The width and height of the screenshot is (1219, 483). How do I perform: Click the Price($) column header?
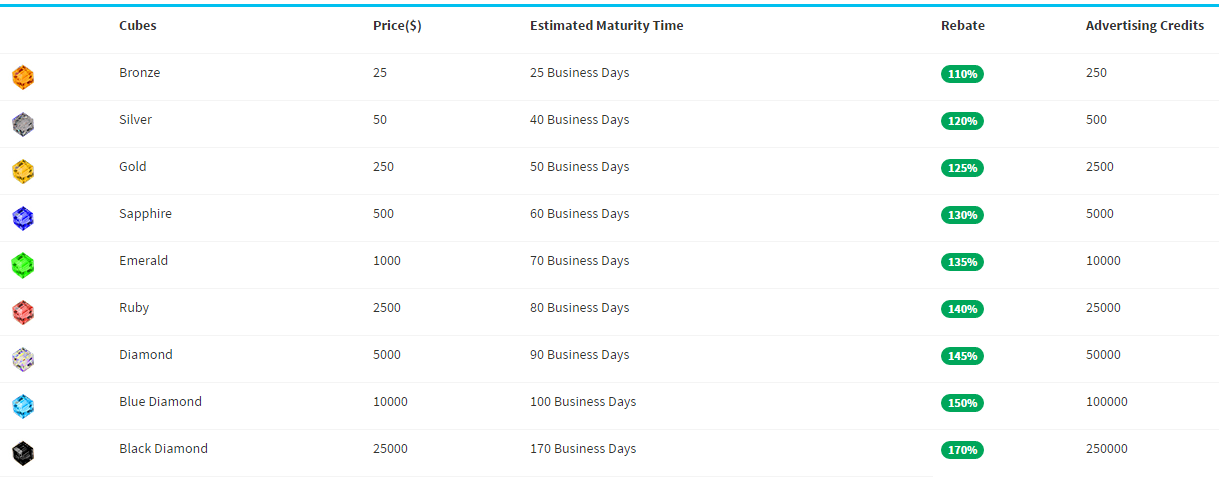397,26
